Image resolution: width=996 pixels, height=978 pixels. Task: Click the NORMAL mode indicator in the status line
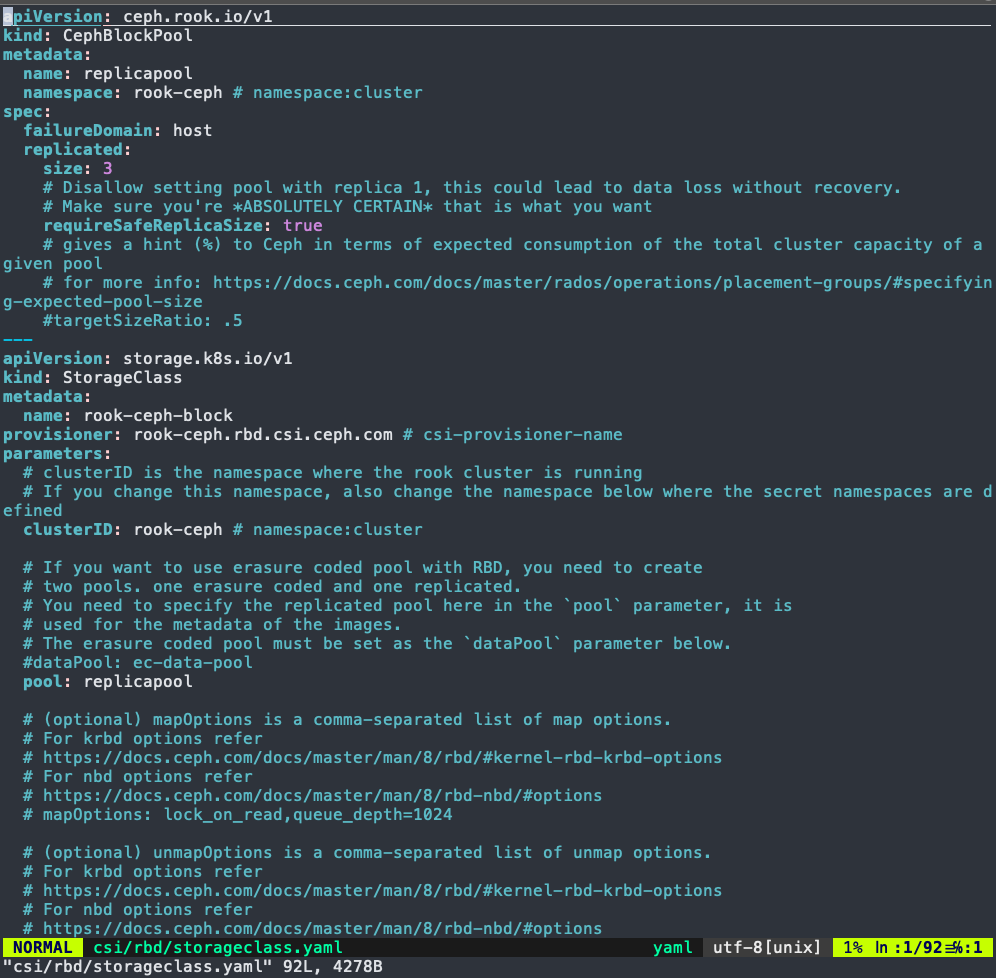[x=42, y=947]
